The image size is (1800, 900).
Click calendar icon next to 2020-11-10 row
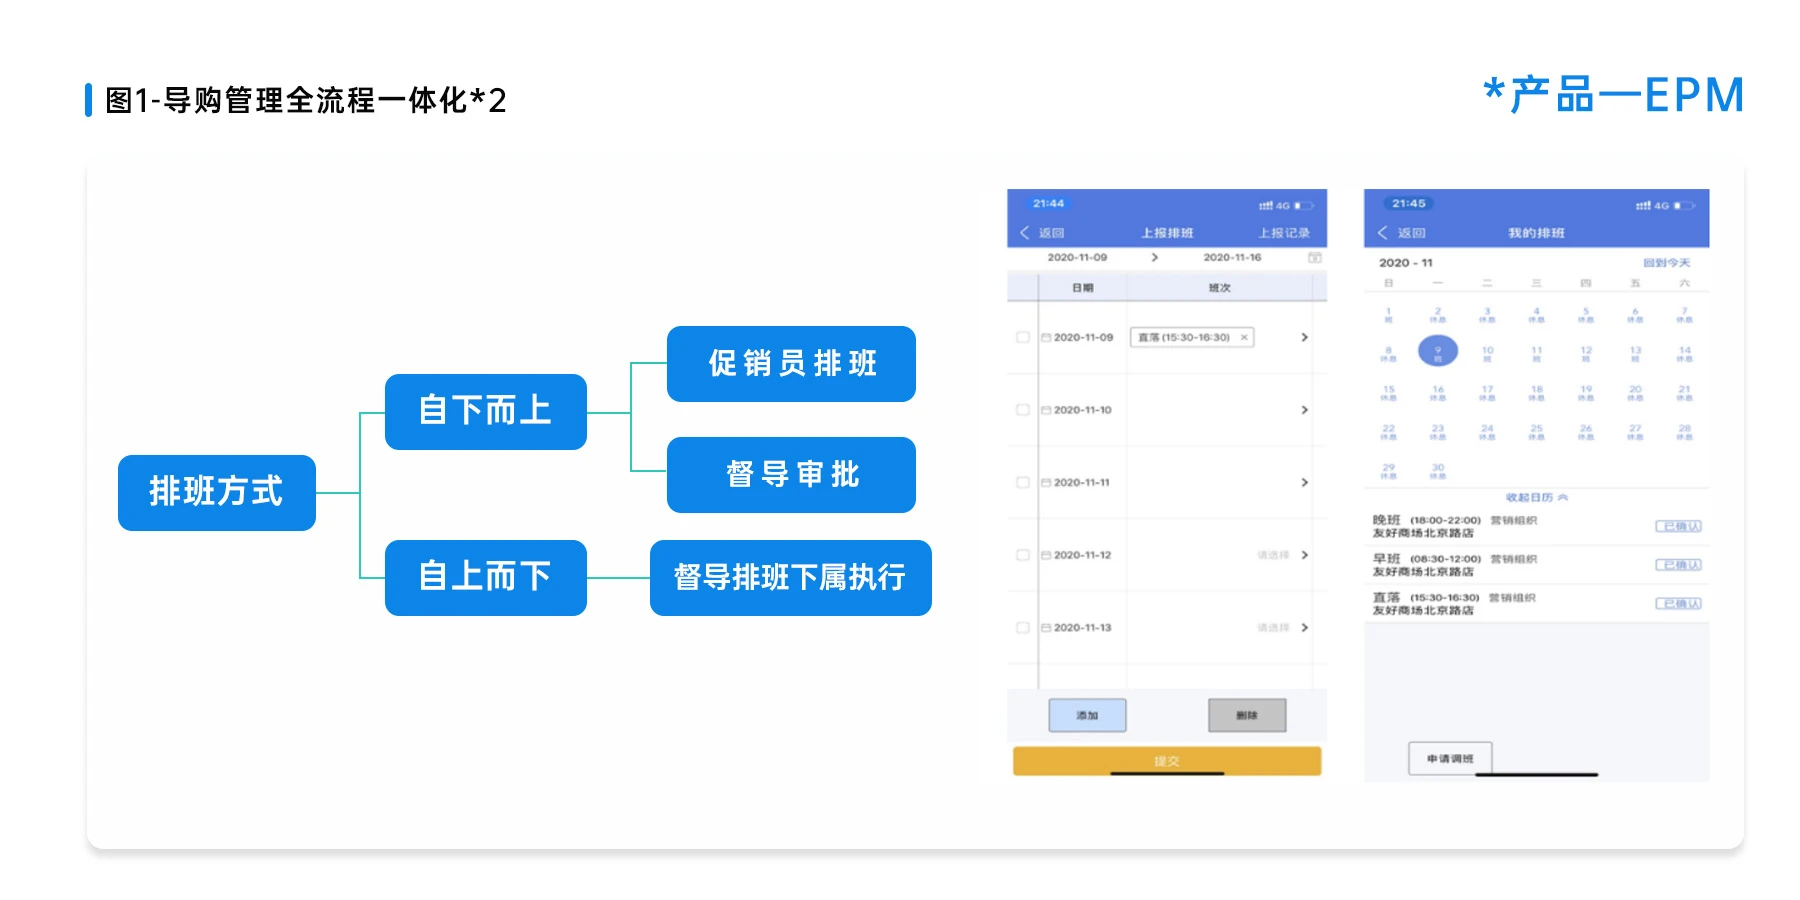click(x=1046, y=410)
